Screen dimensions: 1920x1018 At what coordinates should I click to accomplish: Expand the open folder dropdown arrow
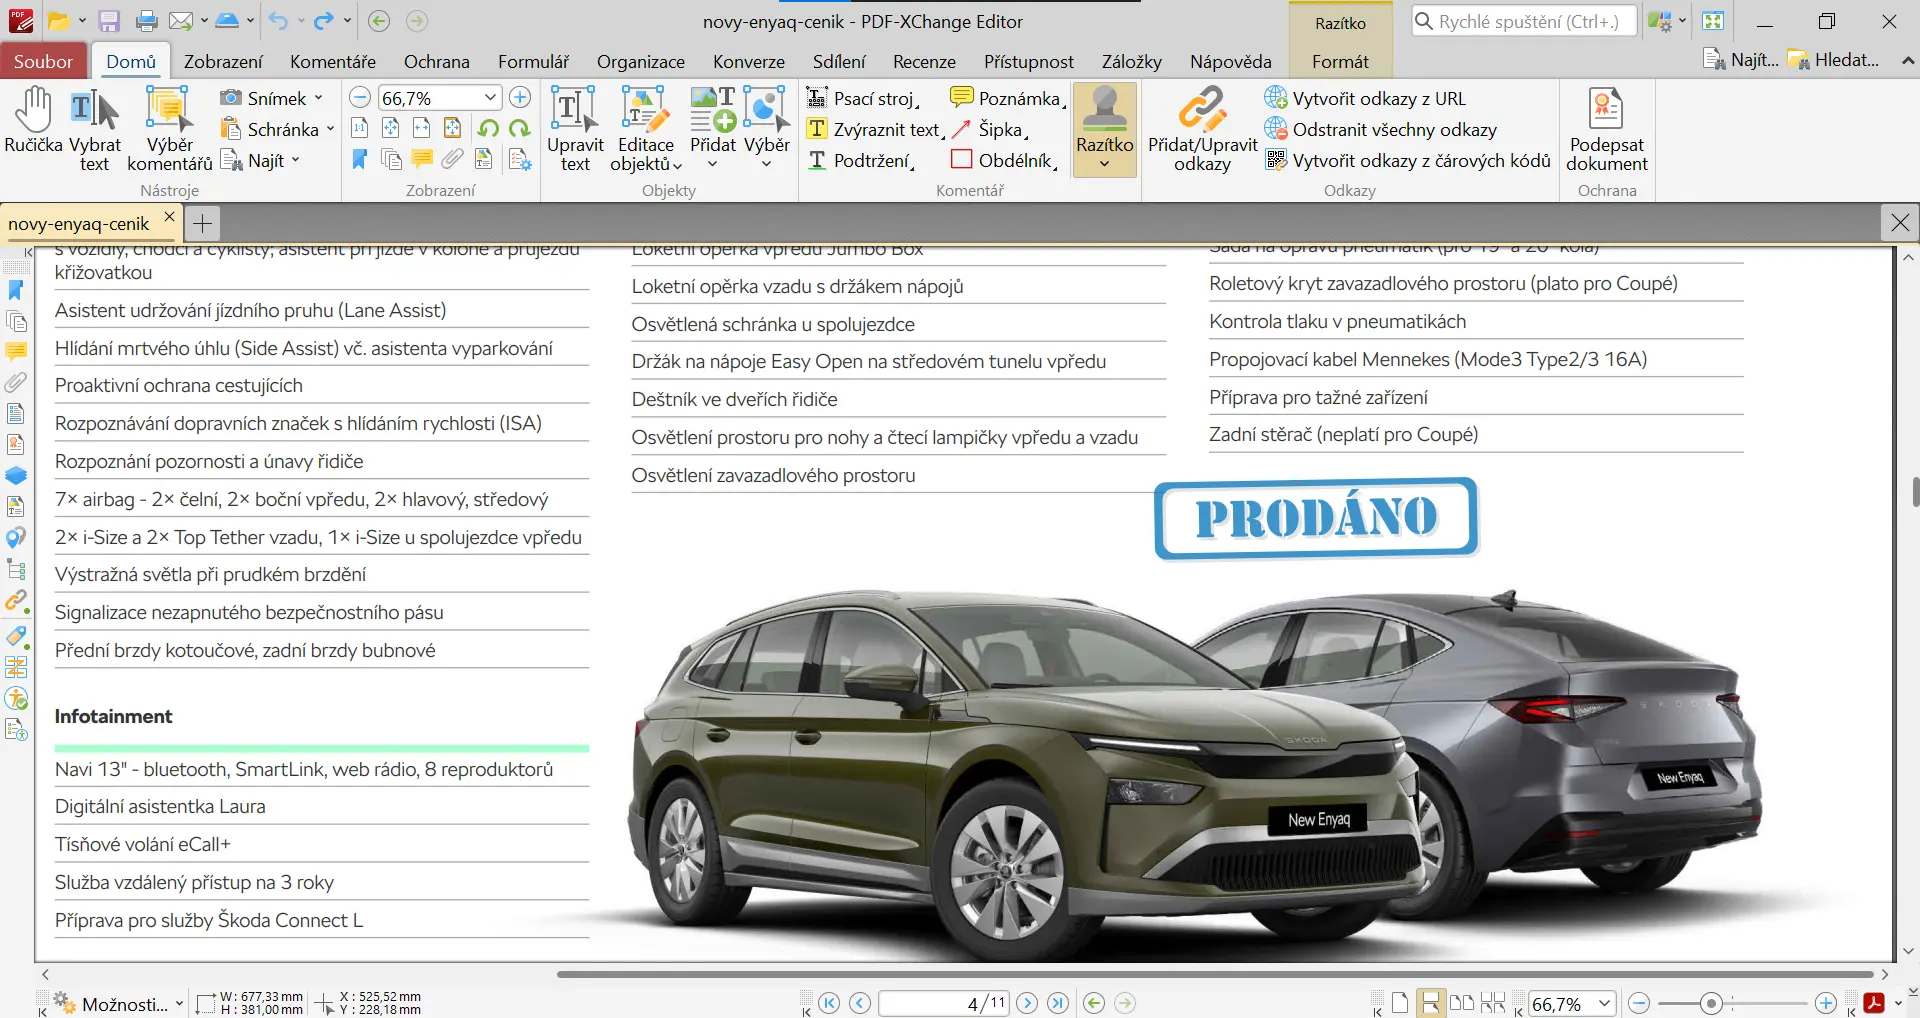coord(82,21)
